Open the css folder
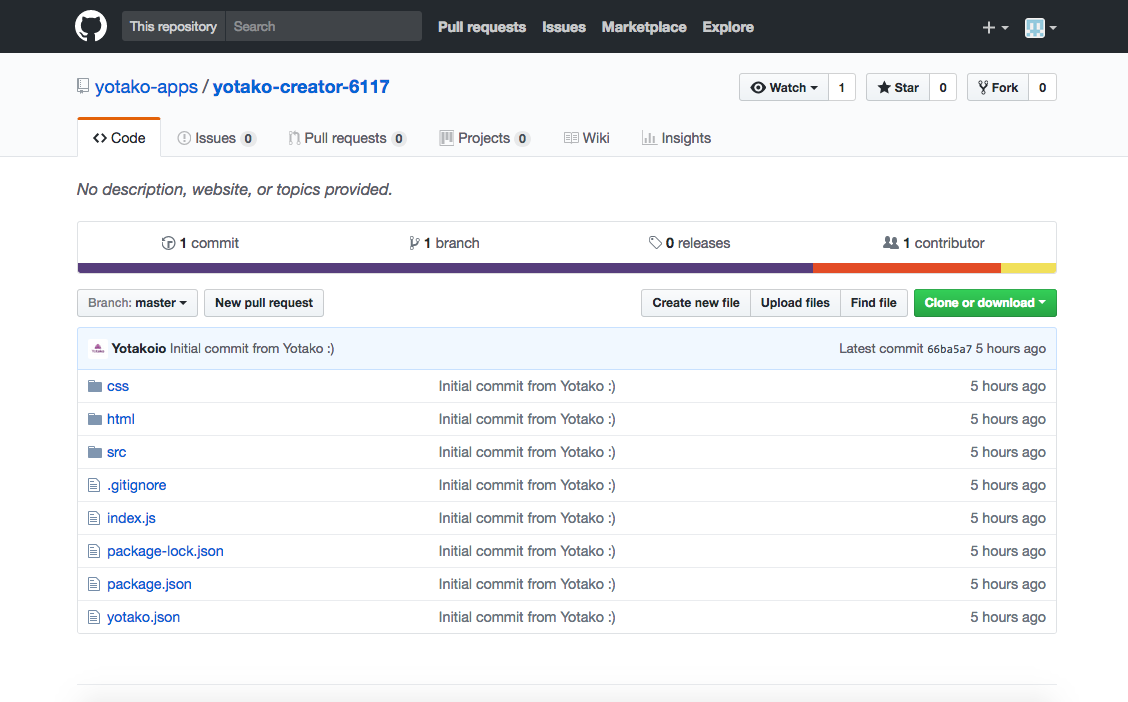 click(118, 386)
